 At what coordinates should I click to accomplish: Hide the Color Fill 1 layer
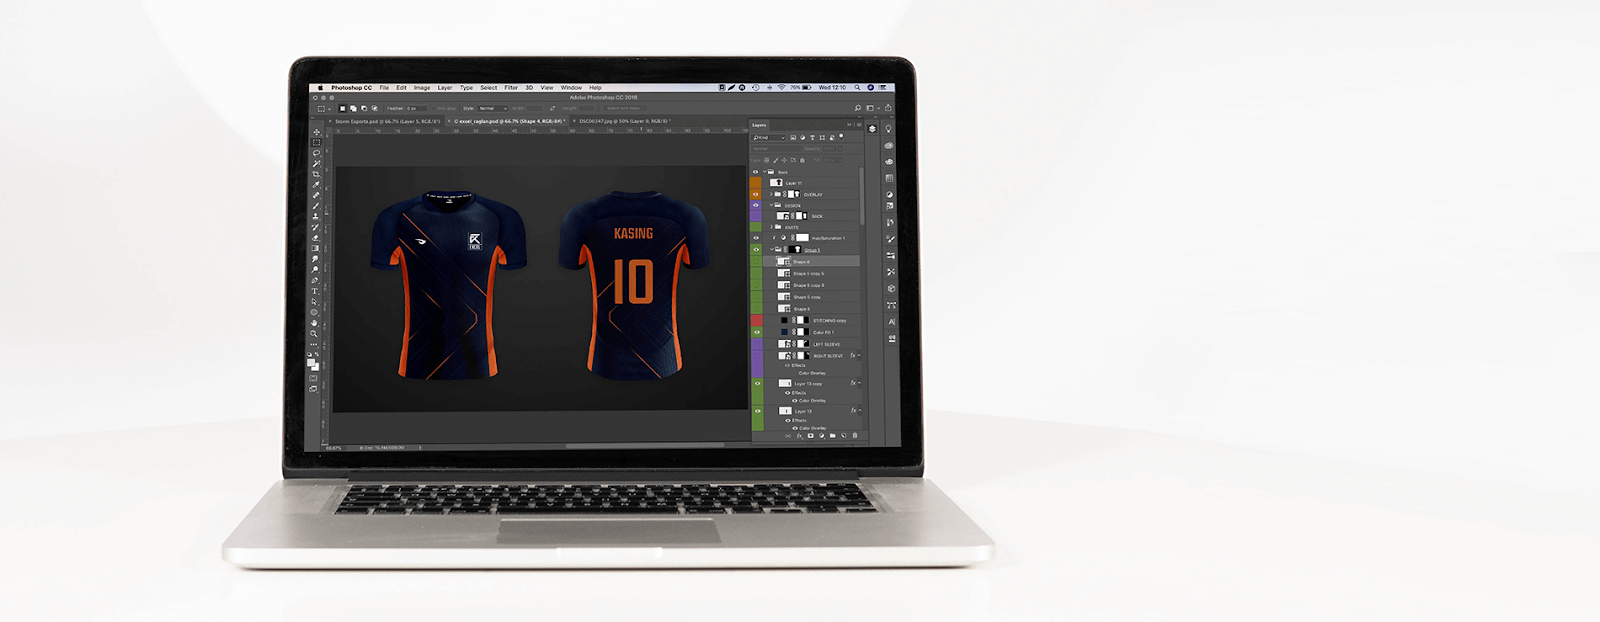click(756, 332)
